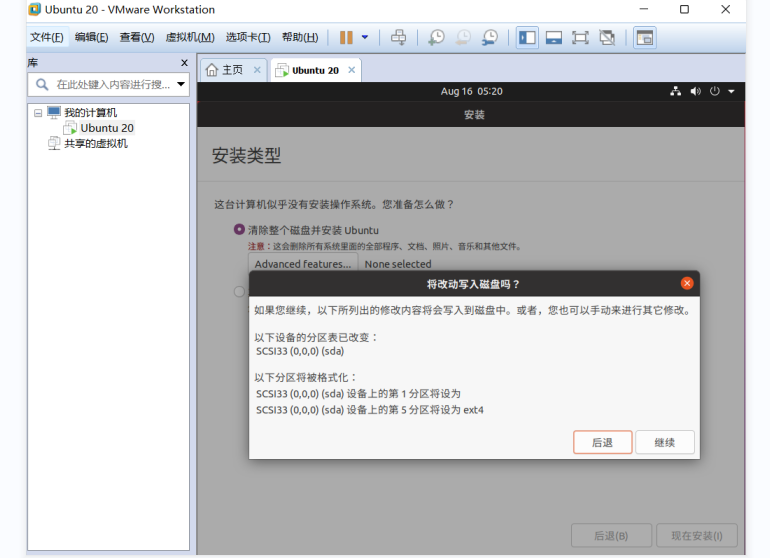The width and height of the screenshot is (770, 558).
Task: Close the 库 library panel
Action: point(184,63)
